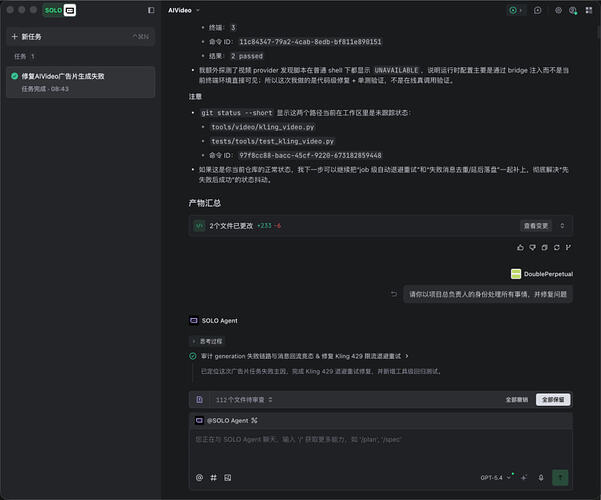The height and width of the screenshot is (500, 601).
Task: Click the file icon in pending review bar
Action: (199, 400)
